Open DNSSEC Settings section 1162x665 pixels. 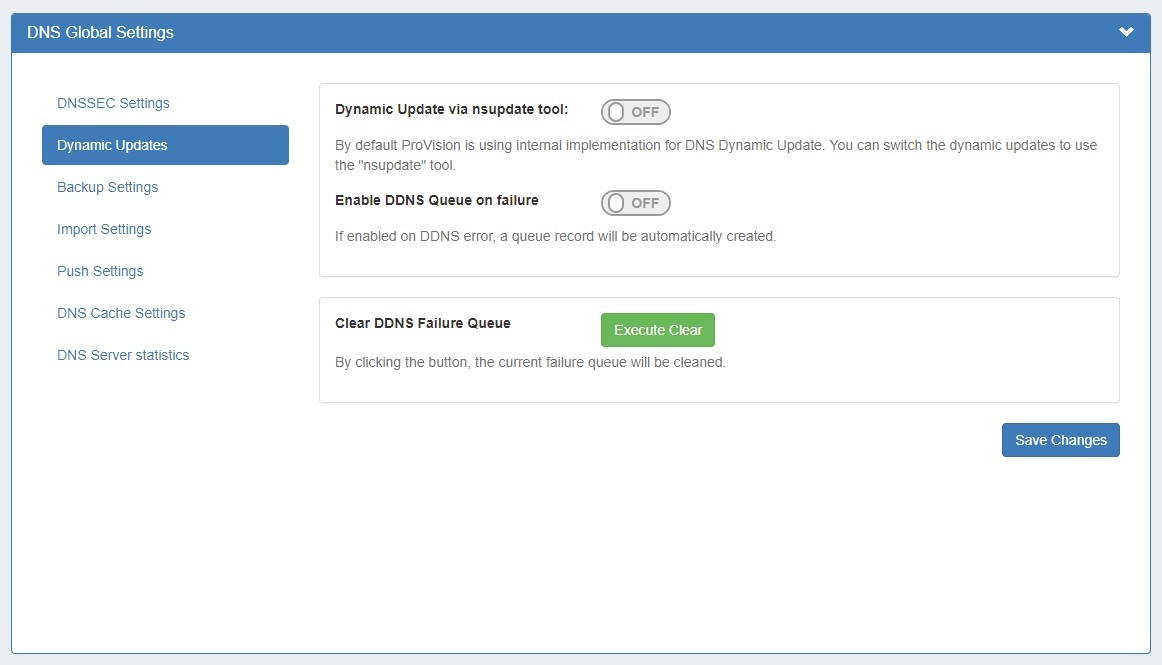pos(113,103)
